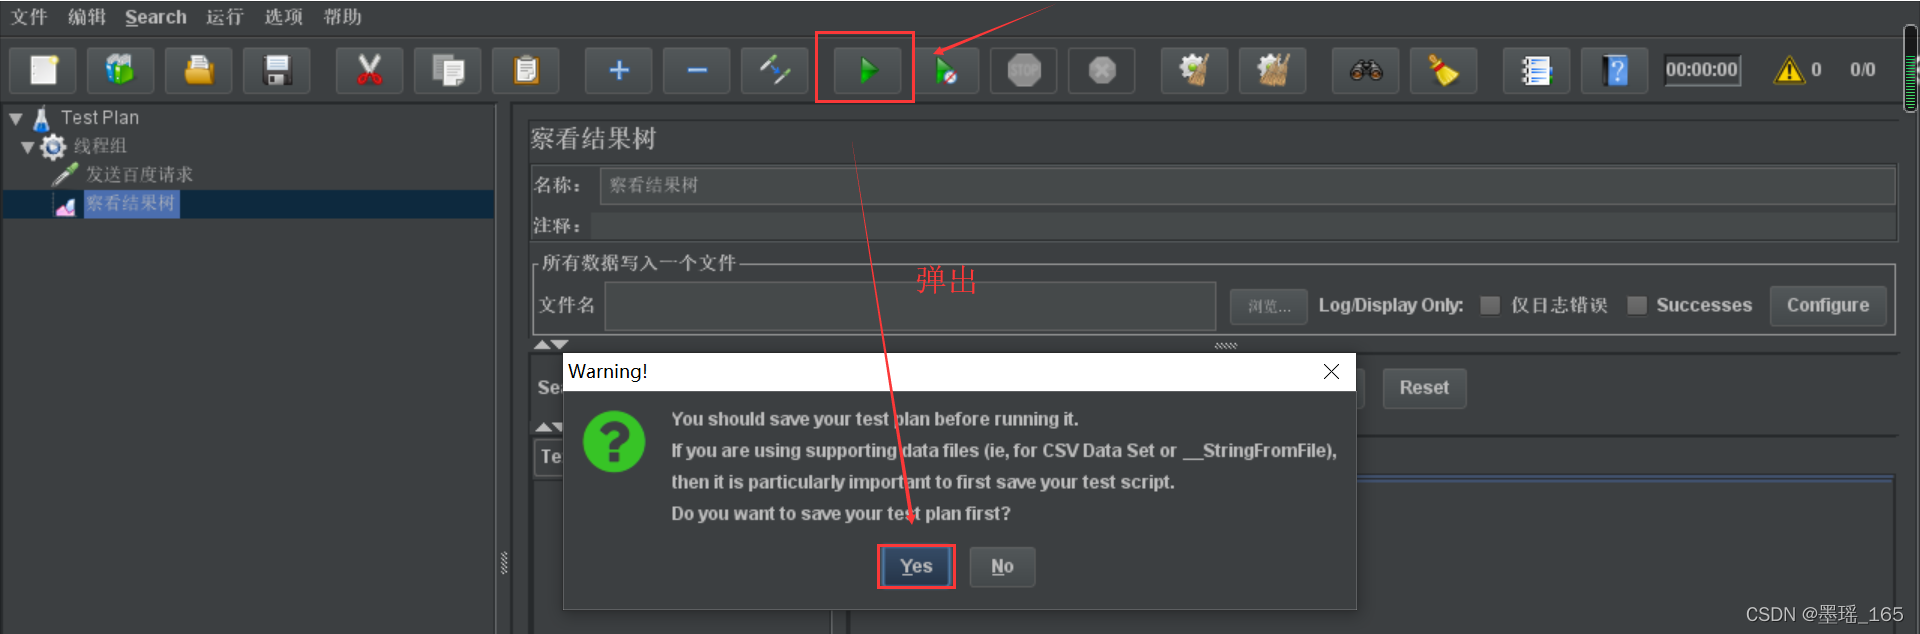Click the Test Plan flask icon

(41, 119)
